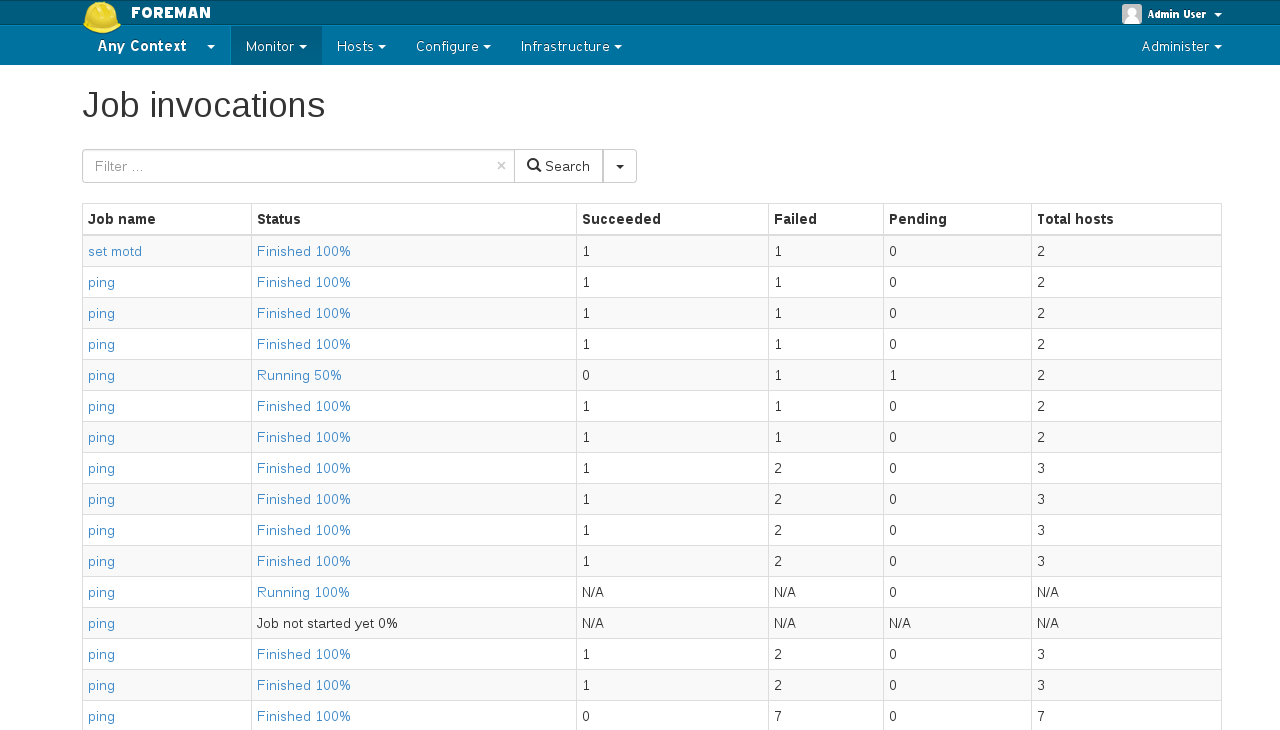Screen dimensions: 1280x730
Task: Open the Running 50% status link
Action: pos(299,375)
